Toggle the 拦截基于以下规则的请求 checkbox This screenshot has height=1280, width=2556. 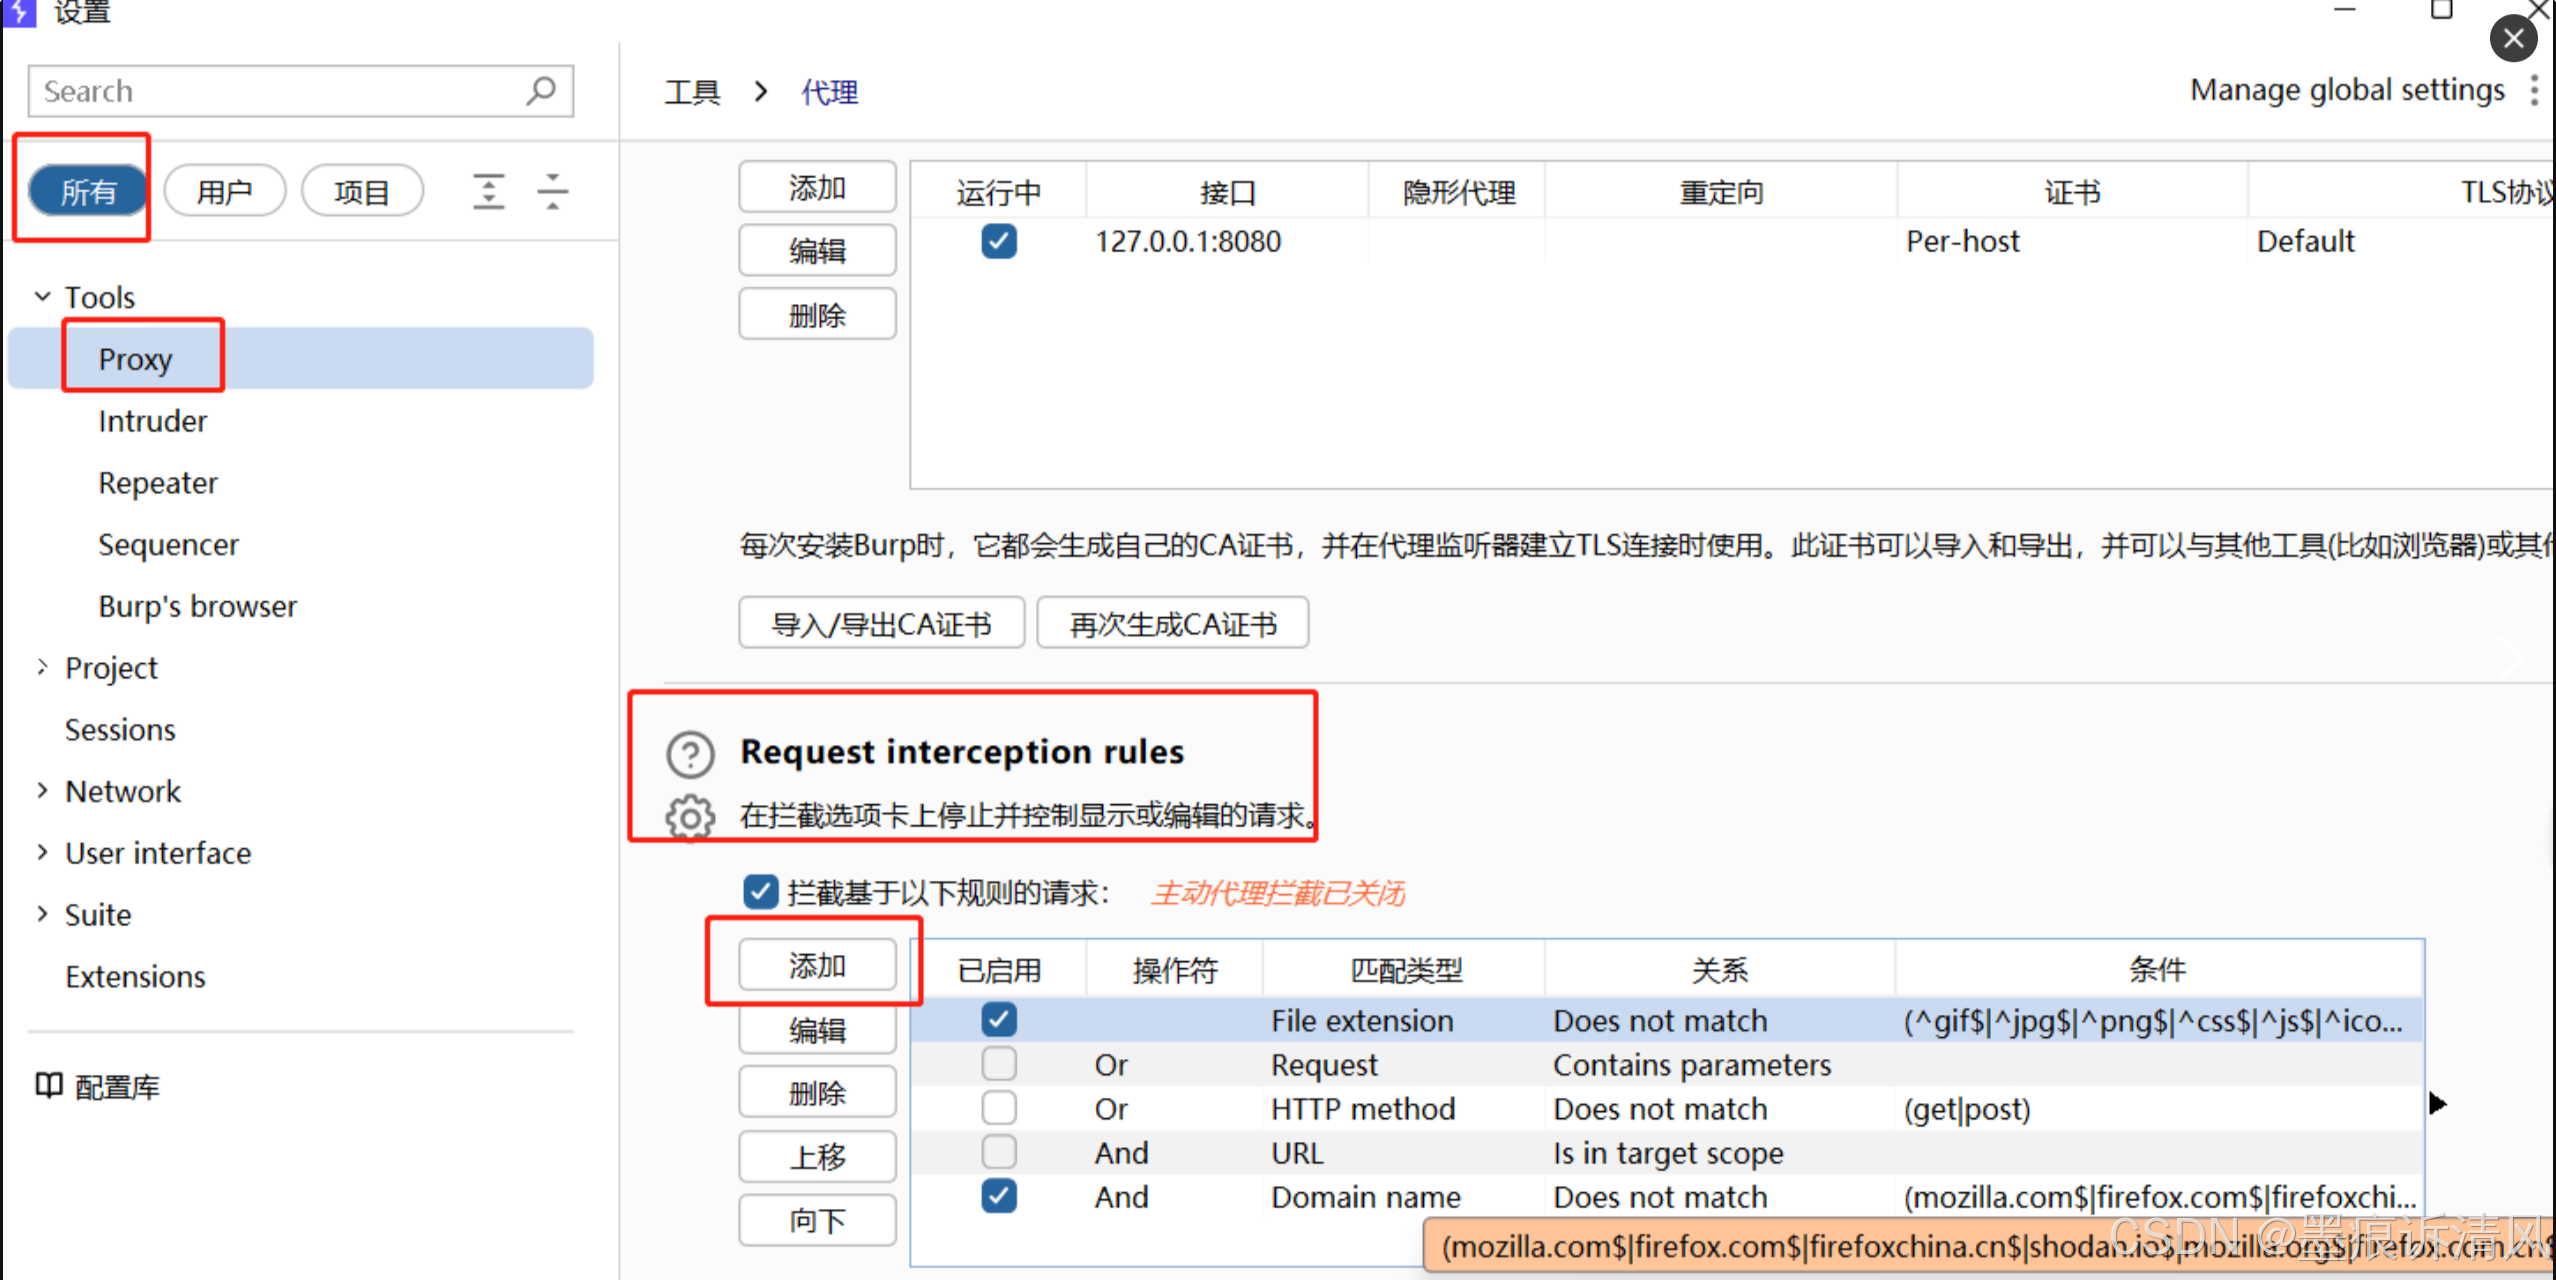760,892
